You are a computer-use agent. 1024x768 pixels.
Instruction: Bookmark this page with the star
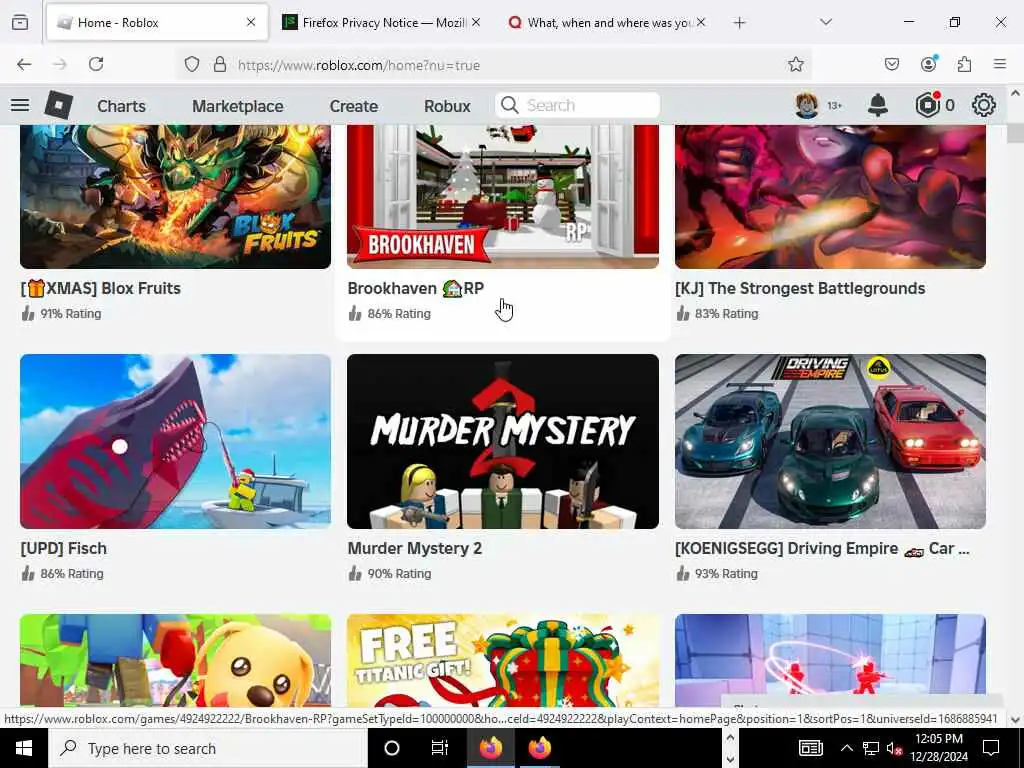tap(795, 64)
